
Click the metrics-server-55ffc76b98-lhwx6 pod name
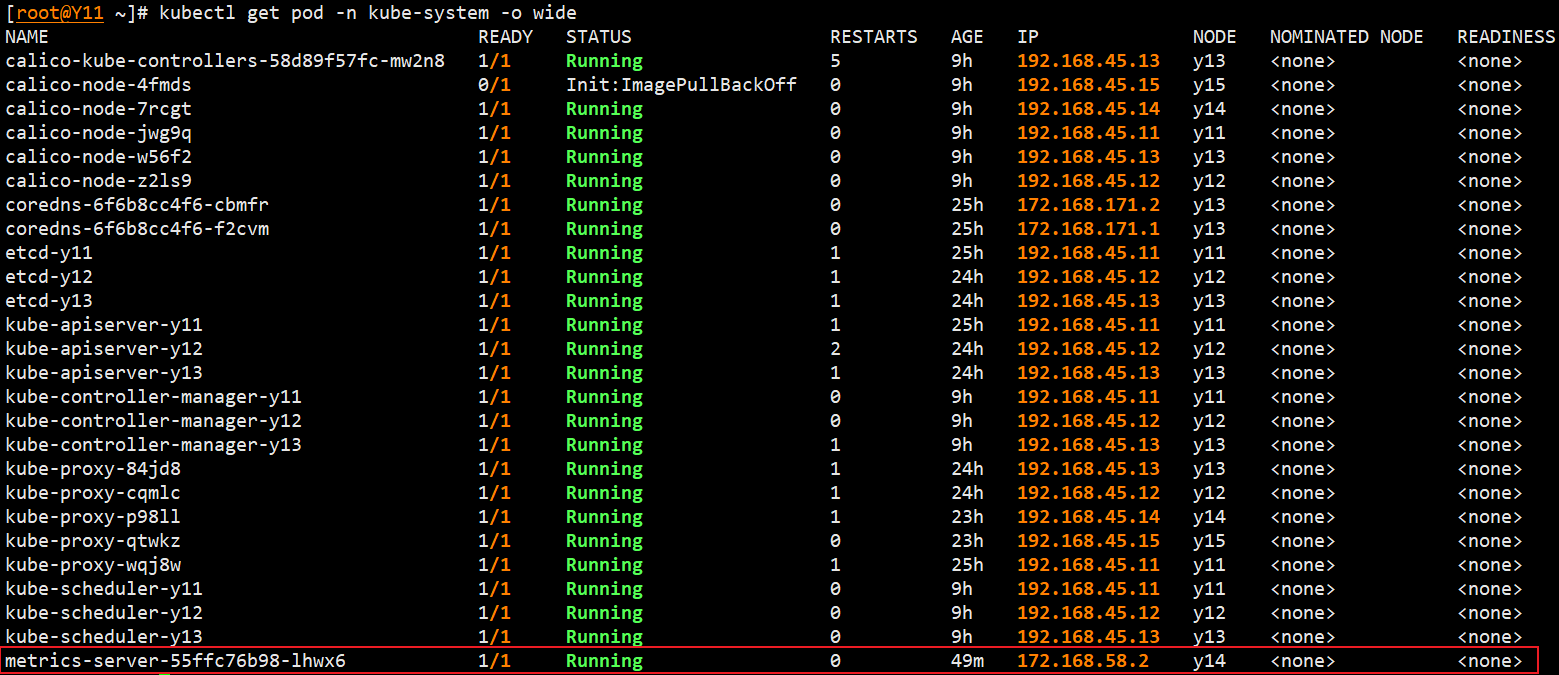pyautogui.click(x=176, y=661)
